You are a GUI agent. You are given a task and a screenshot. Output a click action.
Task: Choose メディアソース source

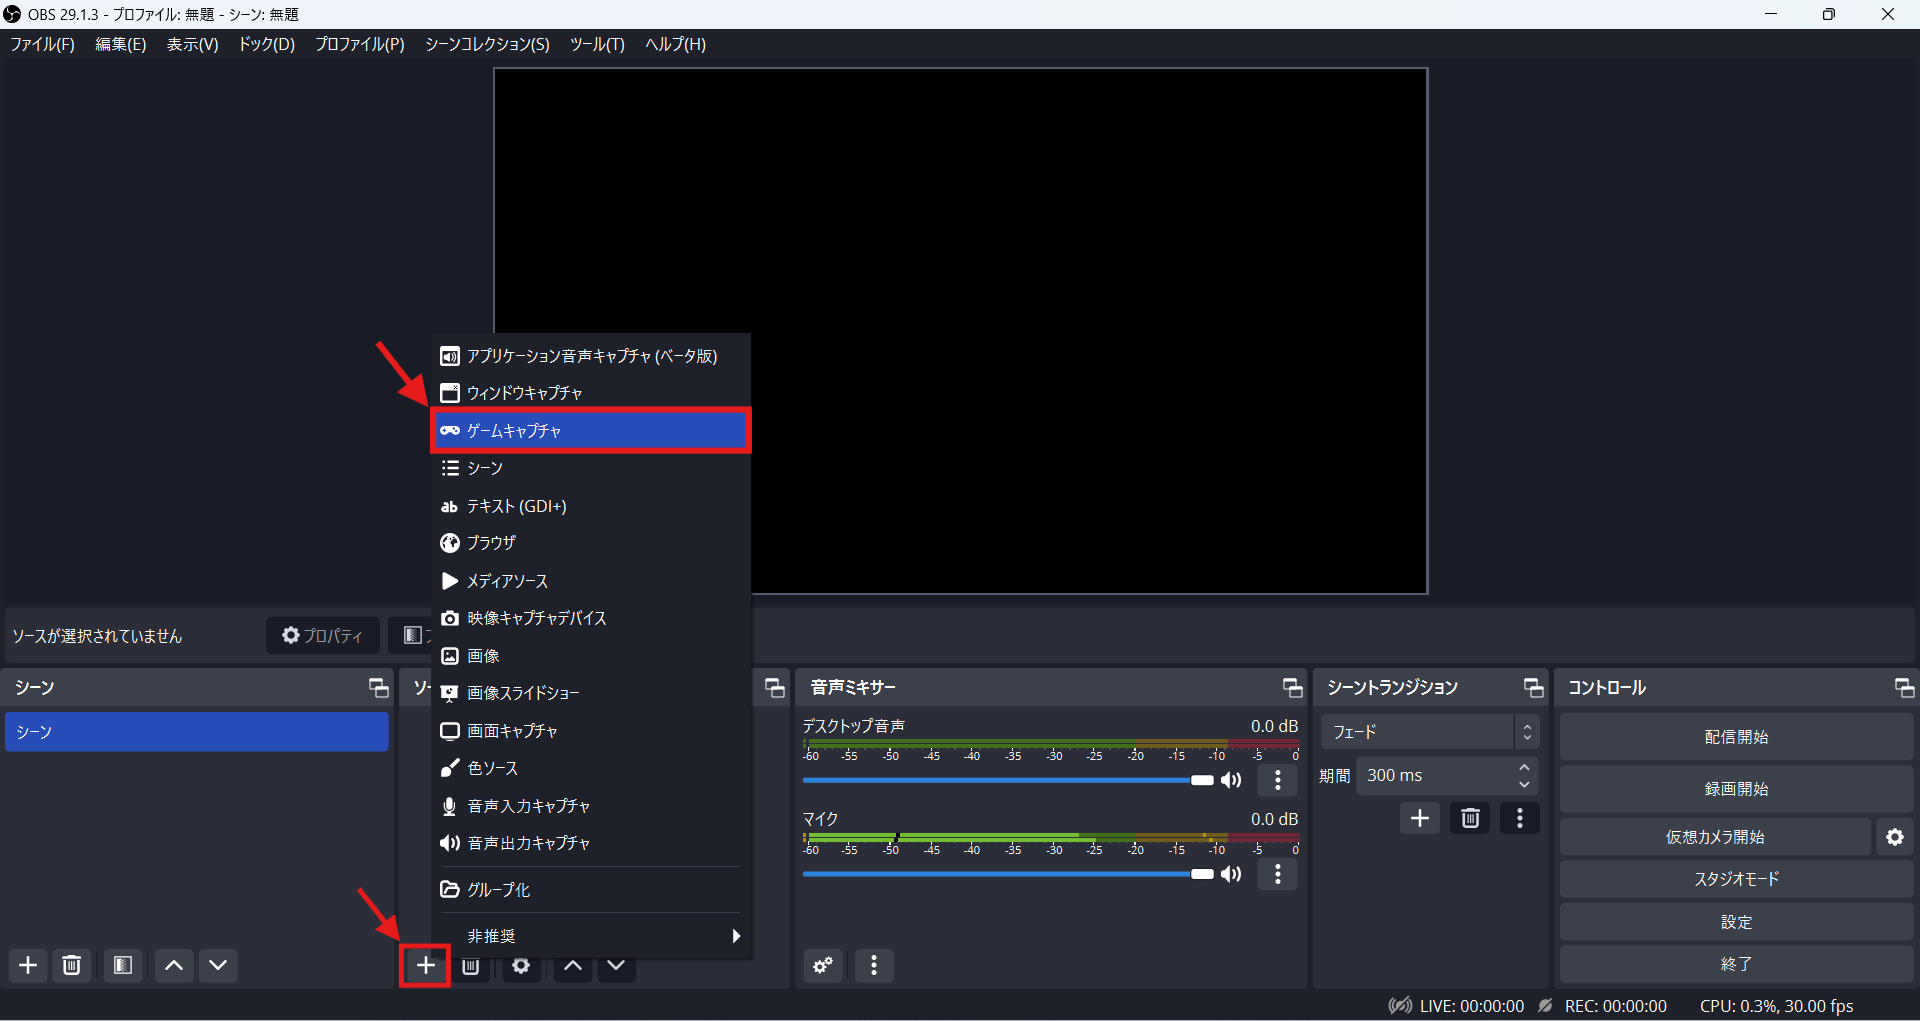[x=591, y=580]
